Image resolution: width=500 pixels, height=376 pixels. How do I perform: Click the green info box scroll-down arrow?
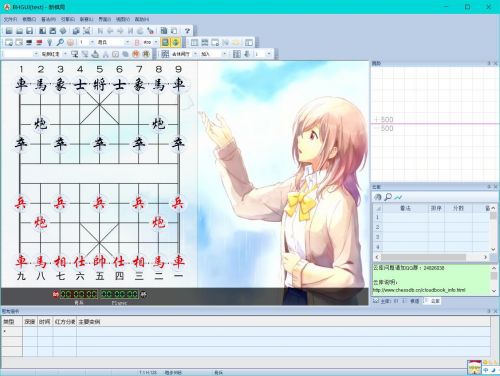point(494,291)
